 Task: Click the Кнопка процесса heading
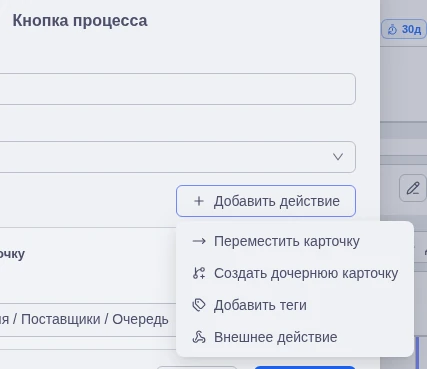80,21
